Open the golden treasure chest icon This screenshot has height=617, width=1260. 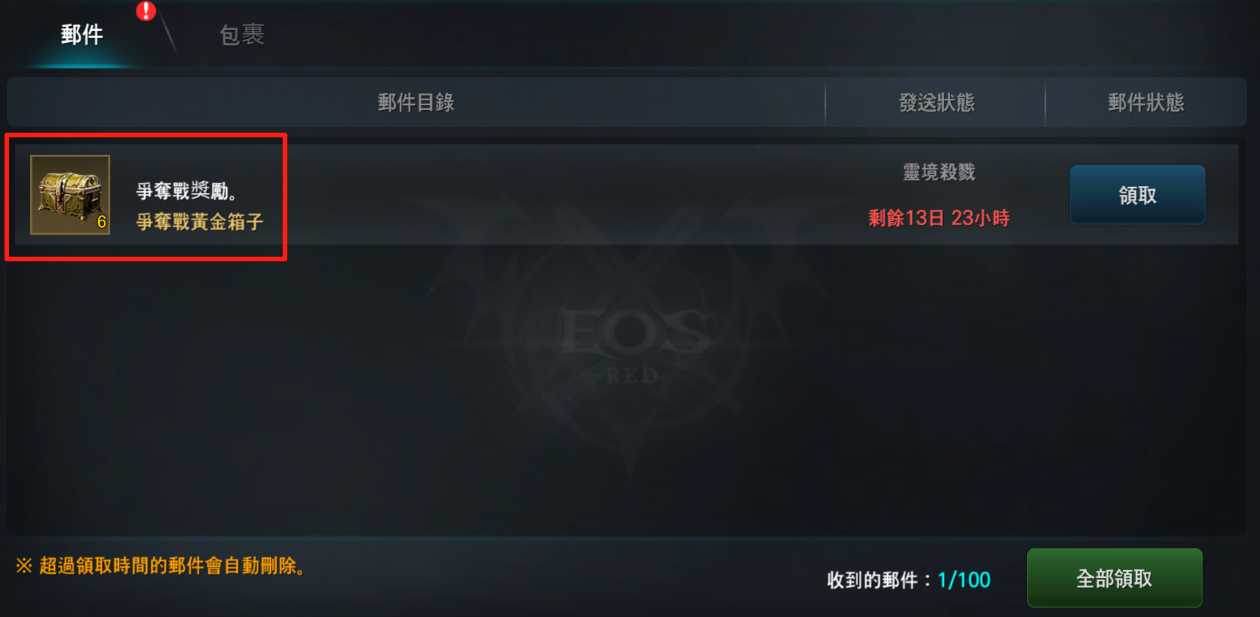click(70, 195)
